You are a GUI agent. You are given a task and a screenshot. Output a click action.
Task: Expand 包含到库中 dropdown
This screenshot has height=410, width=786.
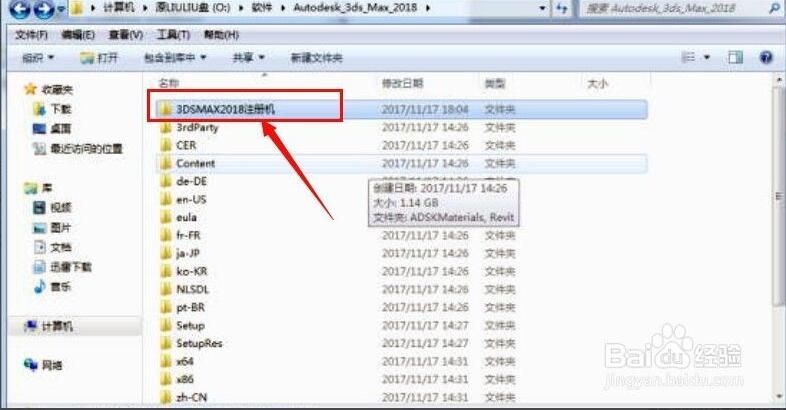pyautogui.click(x=175, y=58)
